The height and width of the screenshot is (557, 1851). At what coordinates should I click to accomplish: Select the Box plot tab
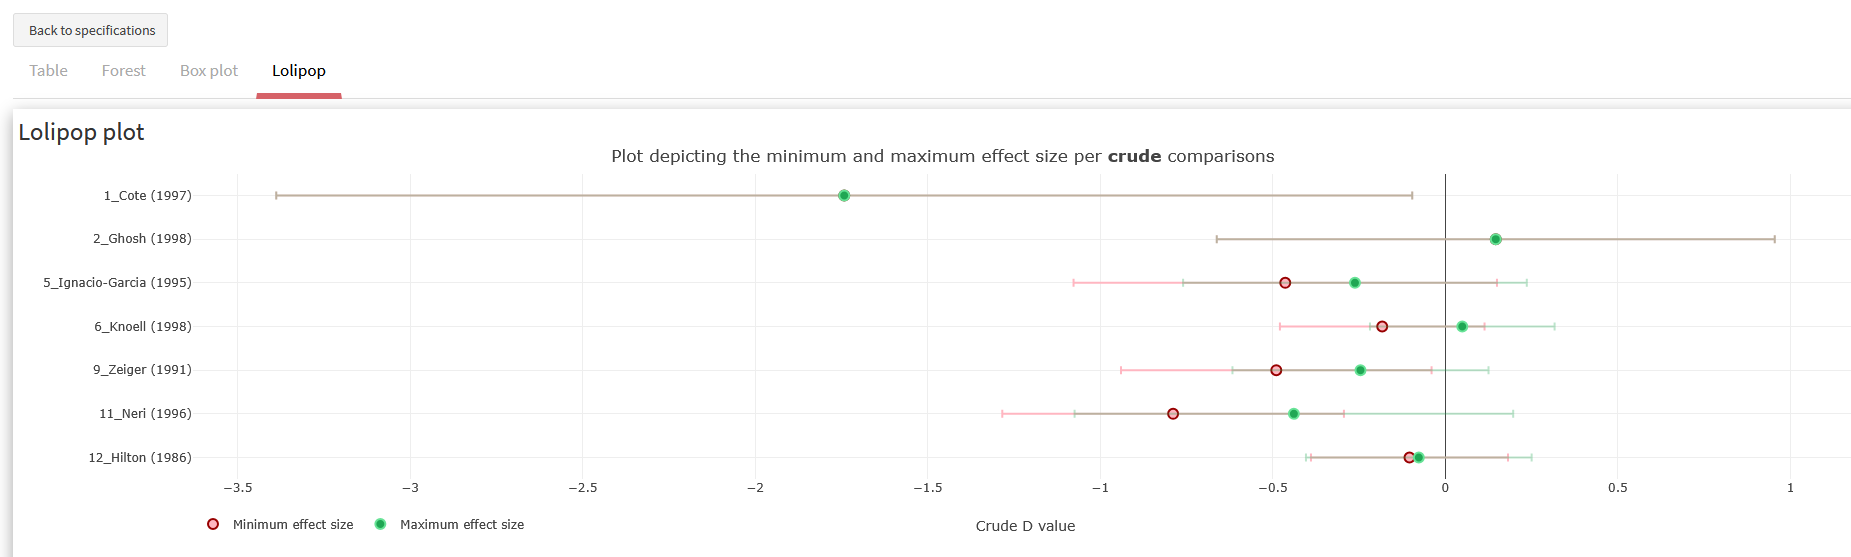pos(209,71)
